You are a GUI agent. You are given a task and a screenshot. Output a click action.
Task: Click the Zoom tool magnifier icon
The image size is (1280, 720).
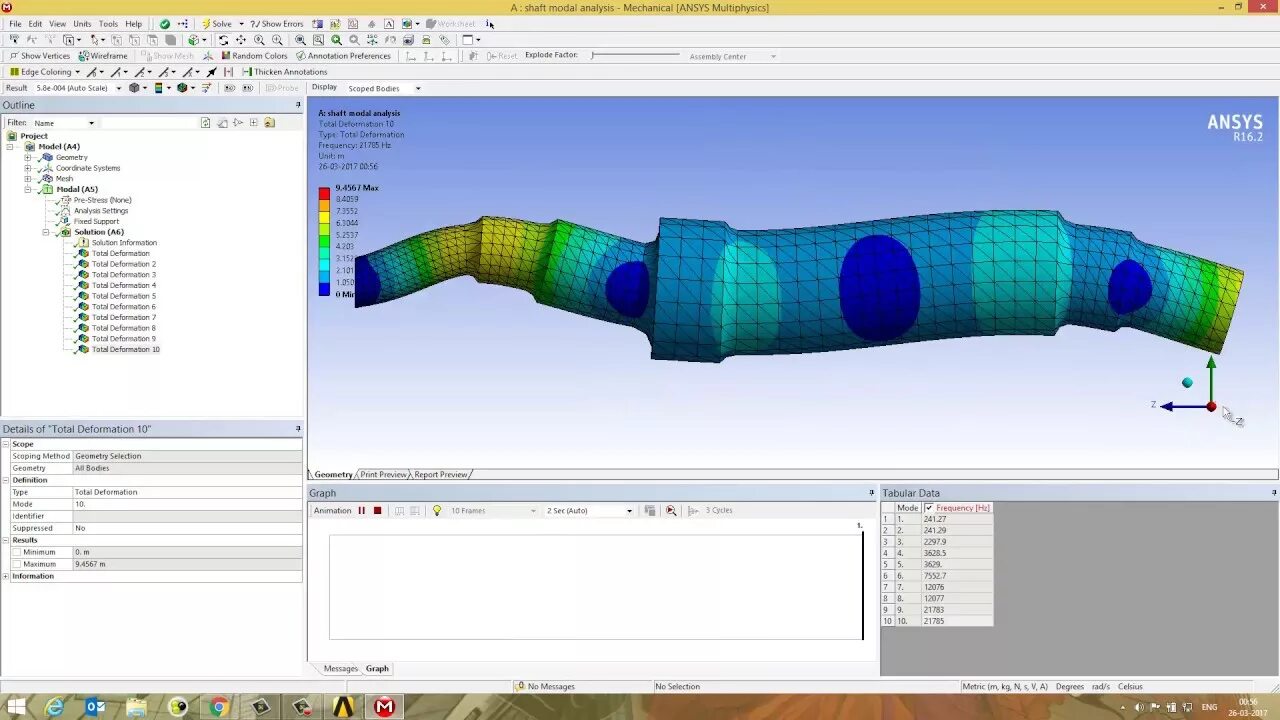coord(259,40)
